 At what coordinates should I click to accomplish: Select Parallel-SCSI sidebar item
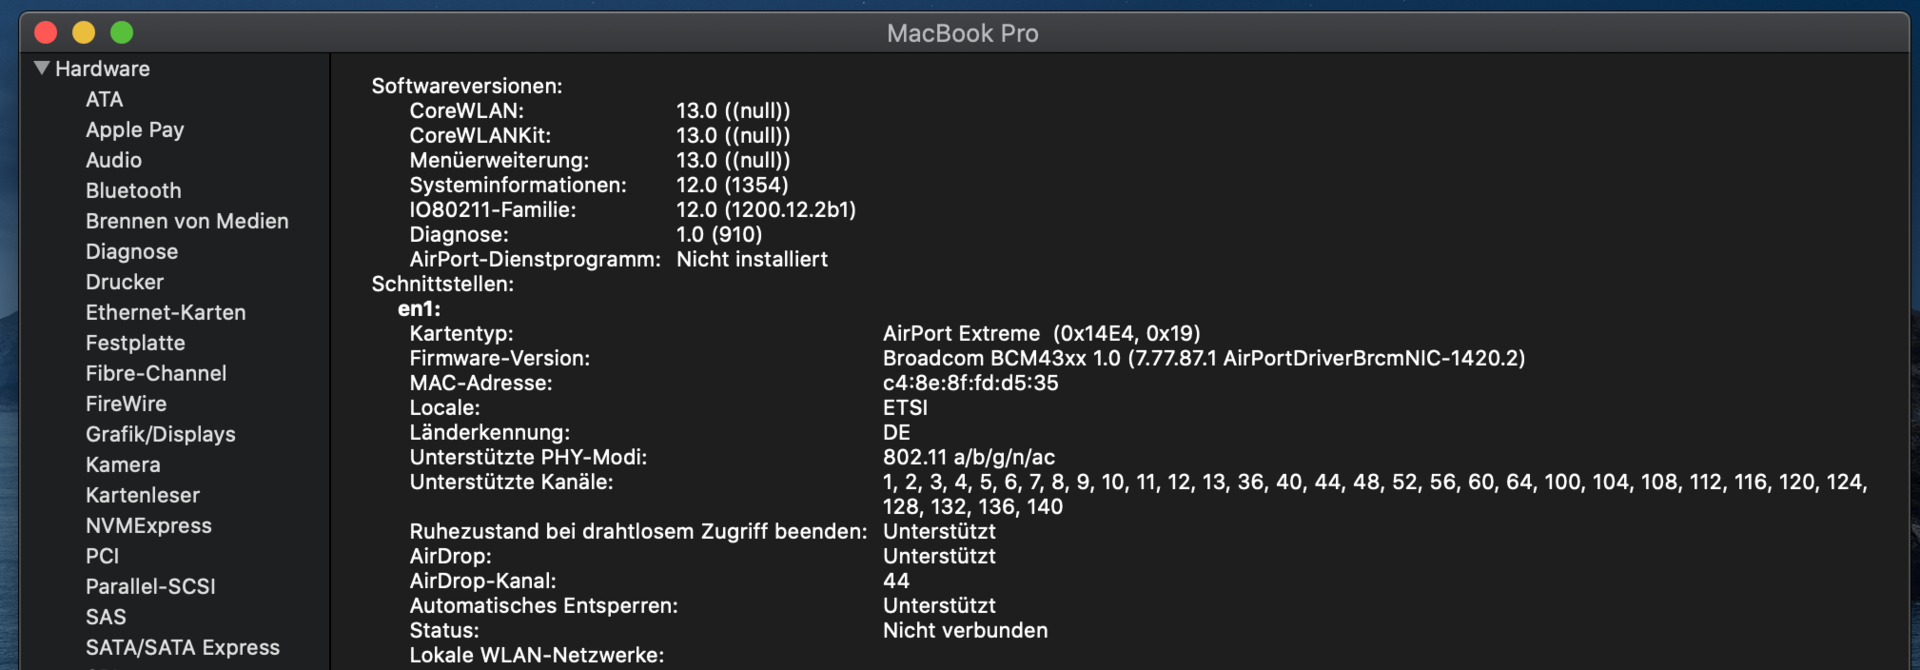pyautogui.click(x=151, y=587)
